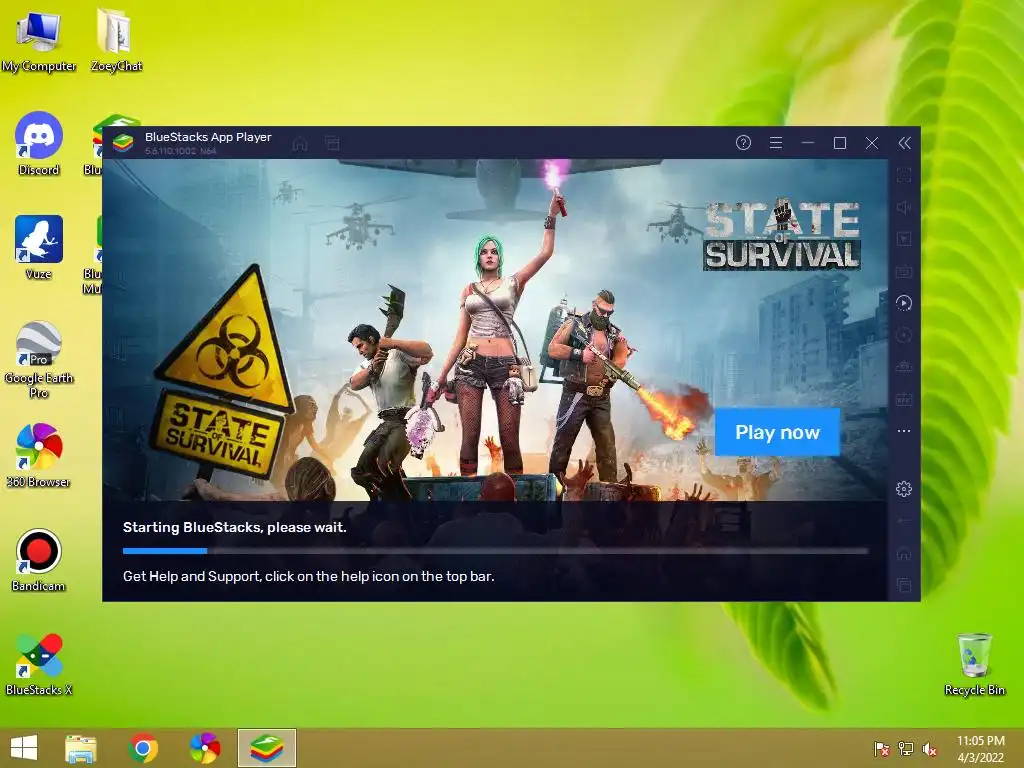Click the cursor lock icon in sidebar
The width and height of the screenshot is (1024, 768).
pos(904,239)
